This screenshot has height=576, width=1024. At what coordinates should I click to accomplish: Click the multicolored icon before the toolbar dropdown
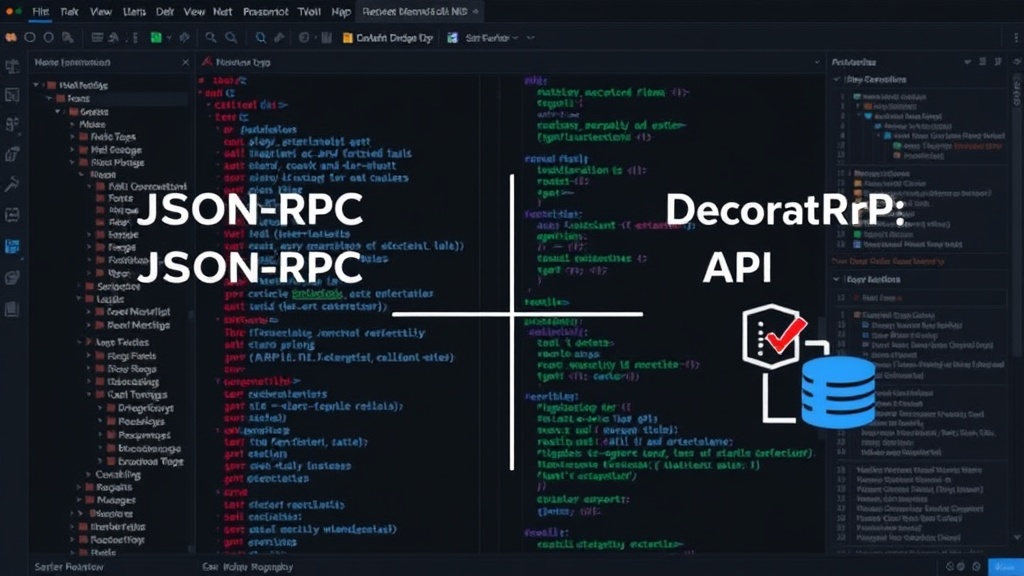(x=452, y=38)
